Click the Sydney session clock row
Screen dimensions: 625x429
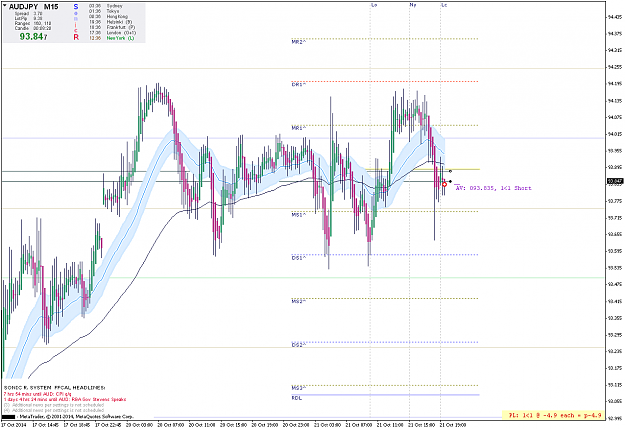pos(105,6)
